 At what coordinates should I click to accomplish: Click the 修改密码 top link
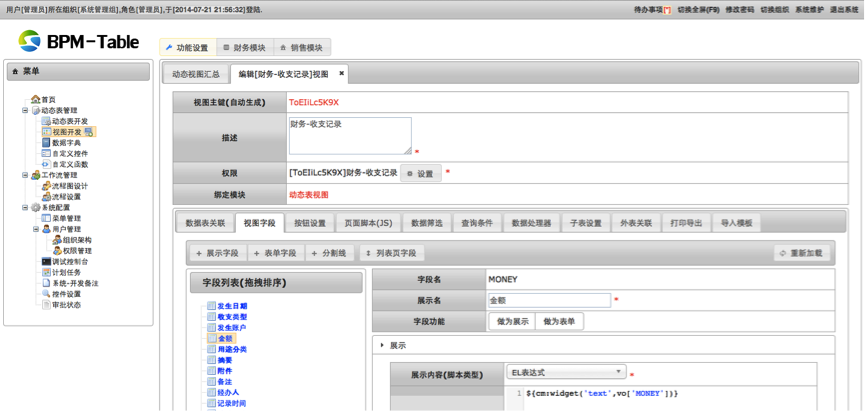[x=739, y=9]
